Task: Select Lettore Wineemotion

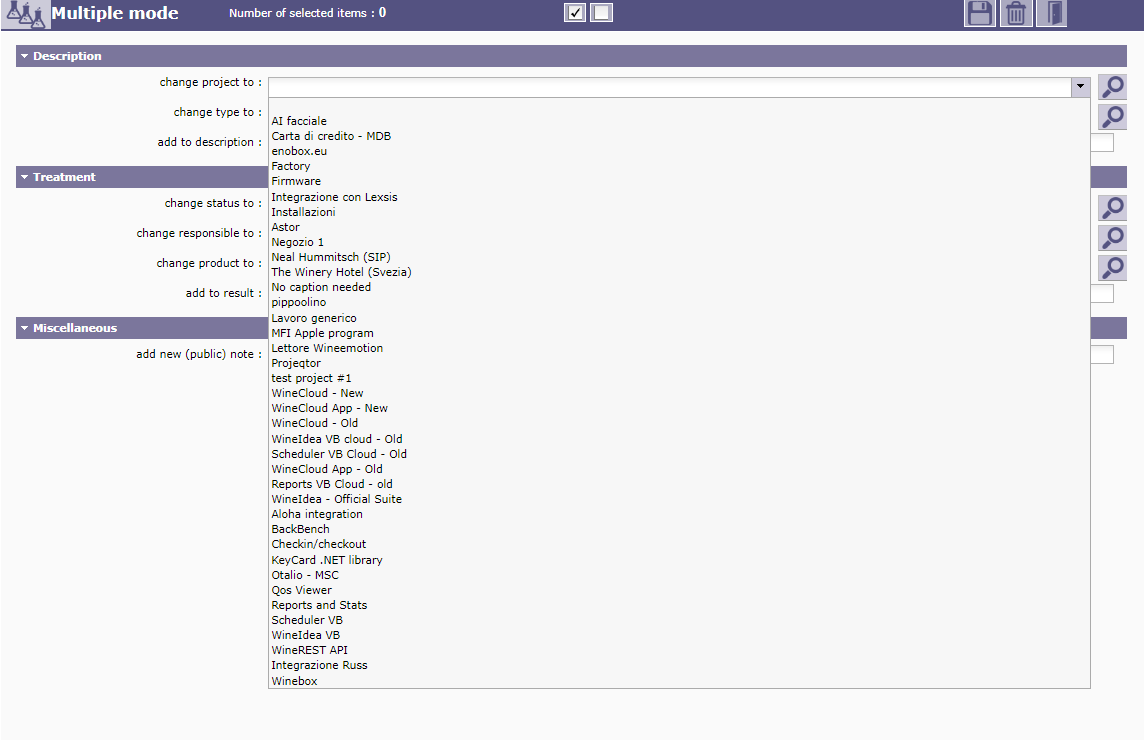Action: point(679,348)
